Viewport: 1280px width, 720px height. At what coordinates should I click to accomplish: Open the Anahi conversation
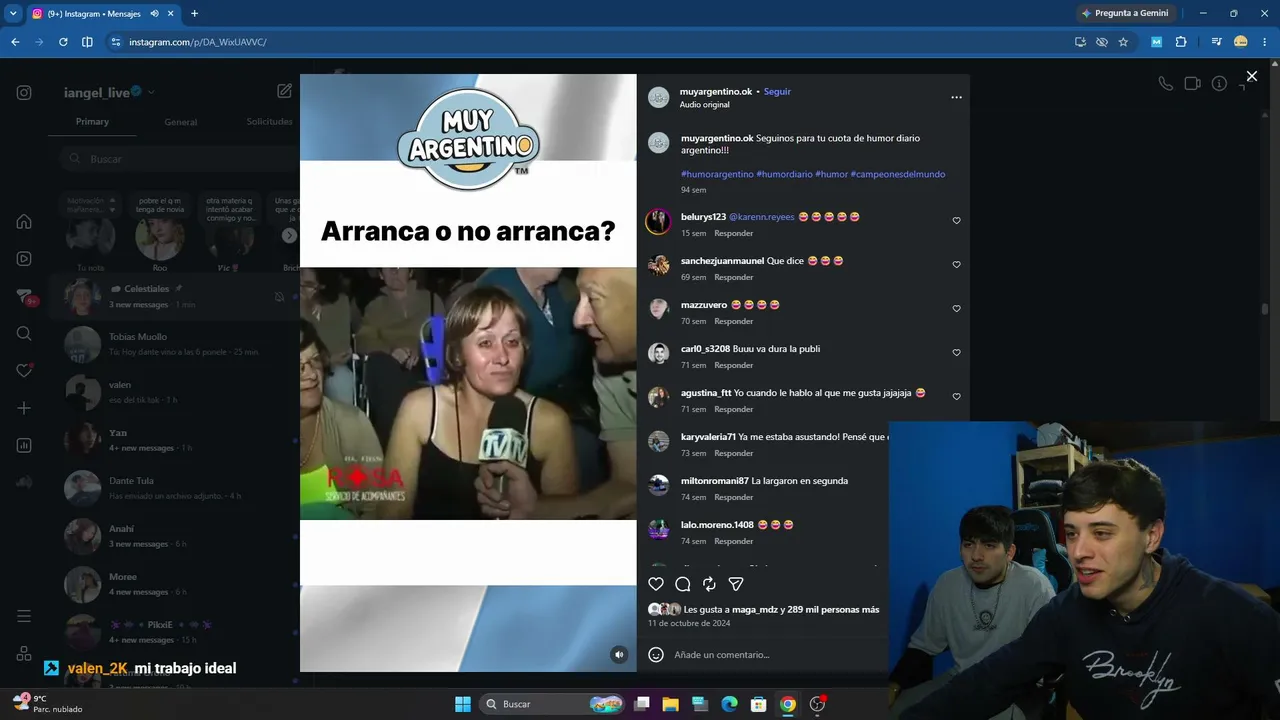pyautogui.click(x=176, y=536)
